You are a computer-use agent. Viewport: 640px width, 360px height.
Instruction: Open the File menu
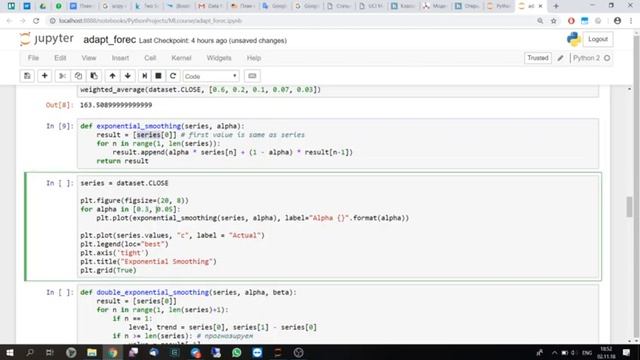(33, 58)
